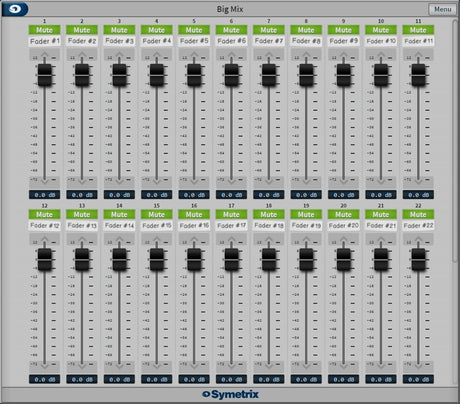Click the 0.0 dB readout under Fader #16

pos(194,379)
